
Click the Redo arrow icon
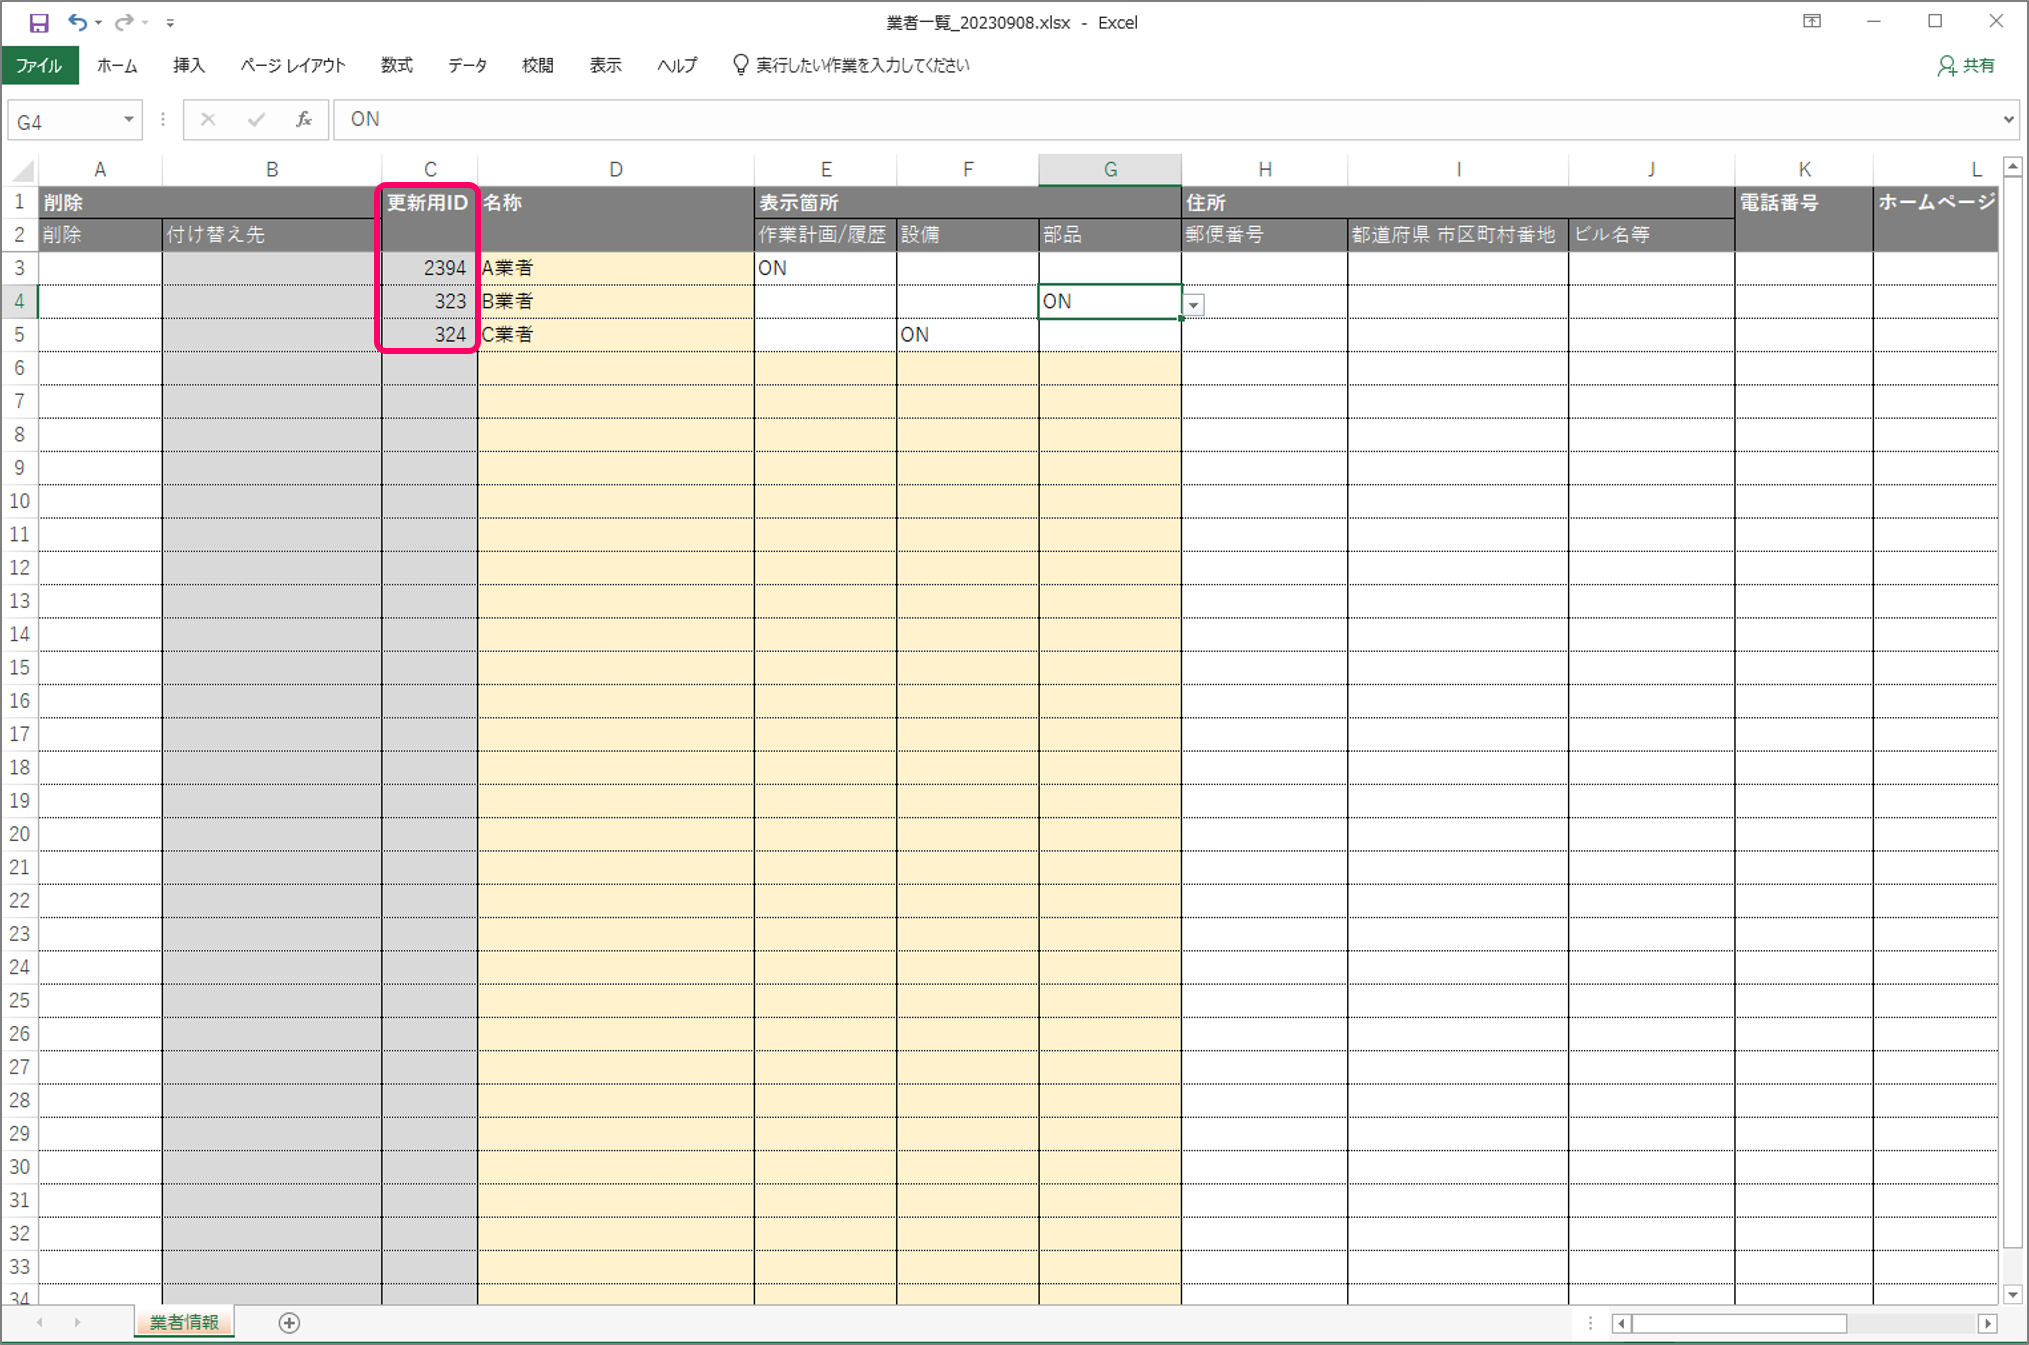124,22
